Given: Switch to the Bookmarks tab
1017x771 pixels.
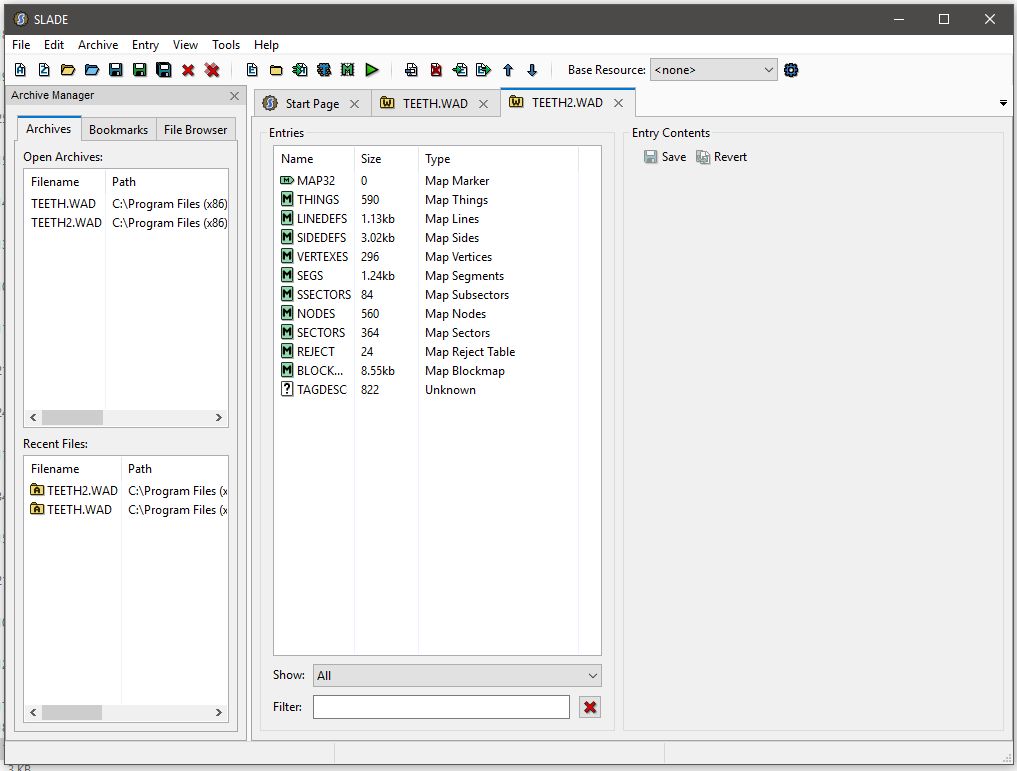Looking at the screenshot, I should click(118, 129).
